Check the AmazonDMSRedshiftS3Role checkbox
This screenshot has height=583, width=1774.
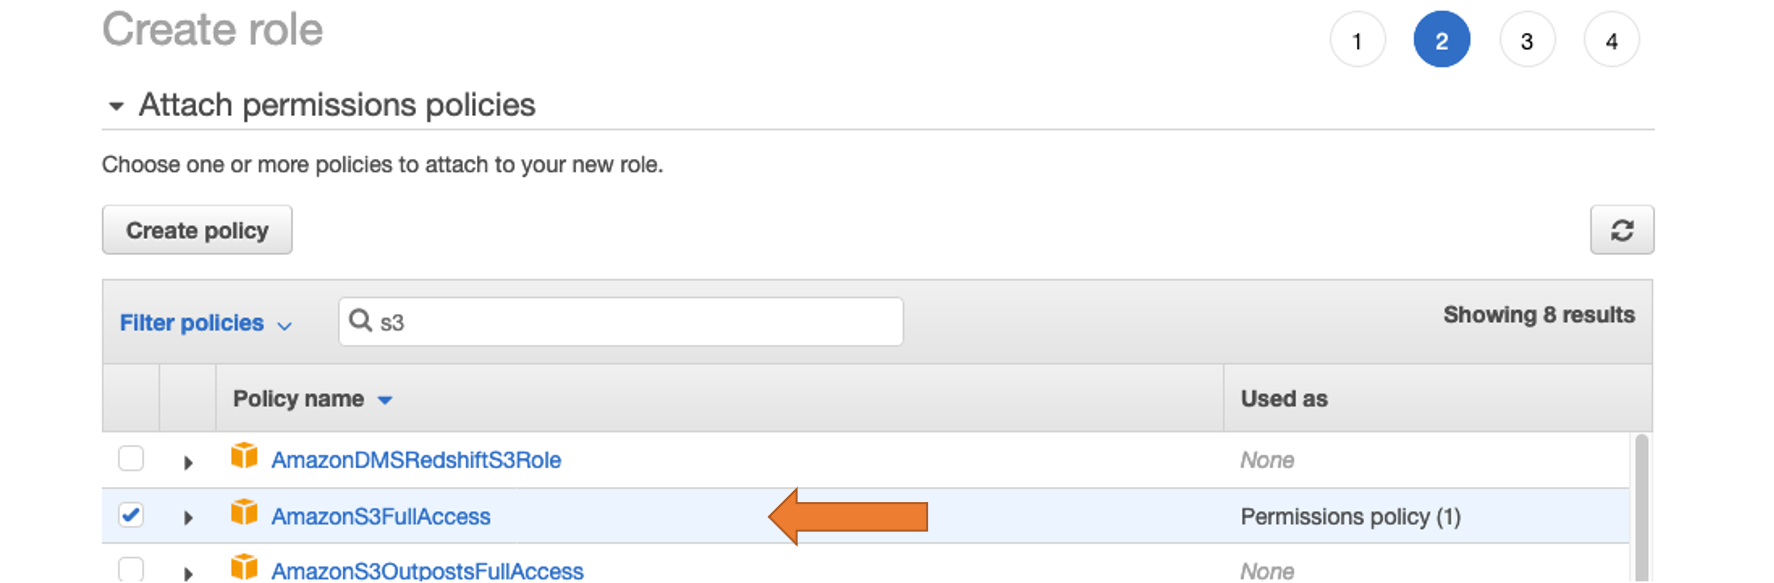pyautogui.click(x=131, y=458)
